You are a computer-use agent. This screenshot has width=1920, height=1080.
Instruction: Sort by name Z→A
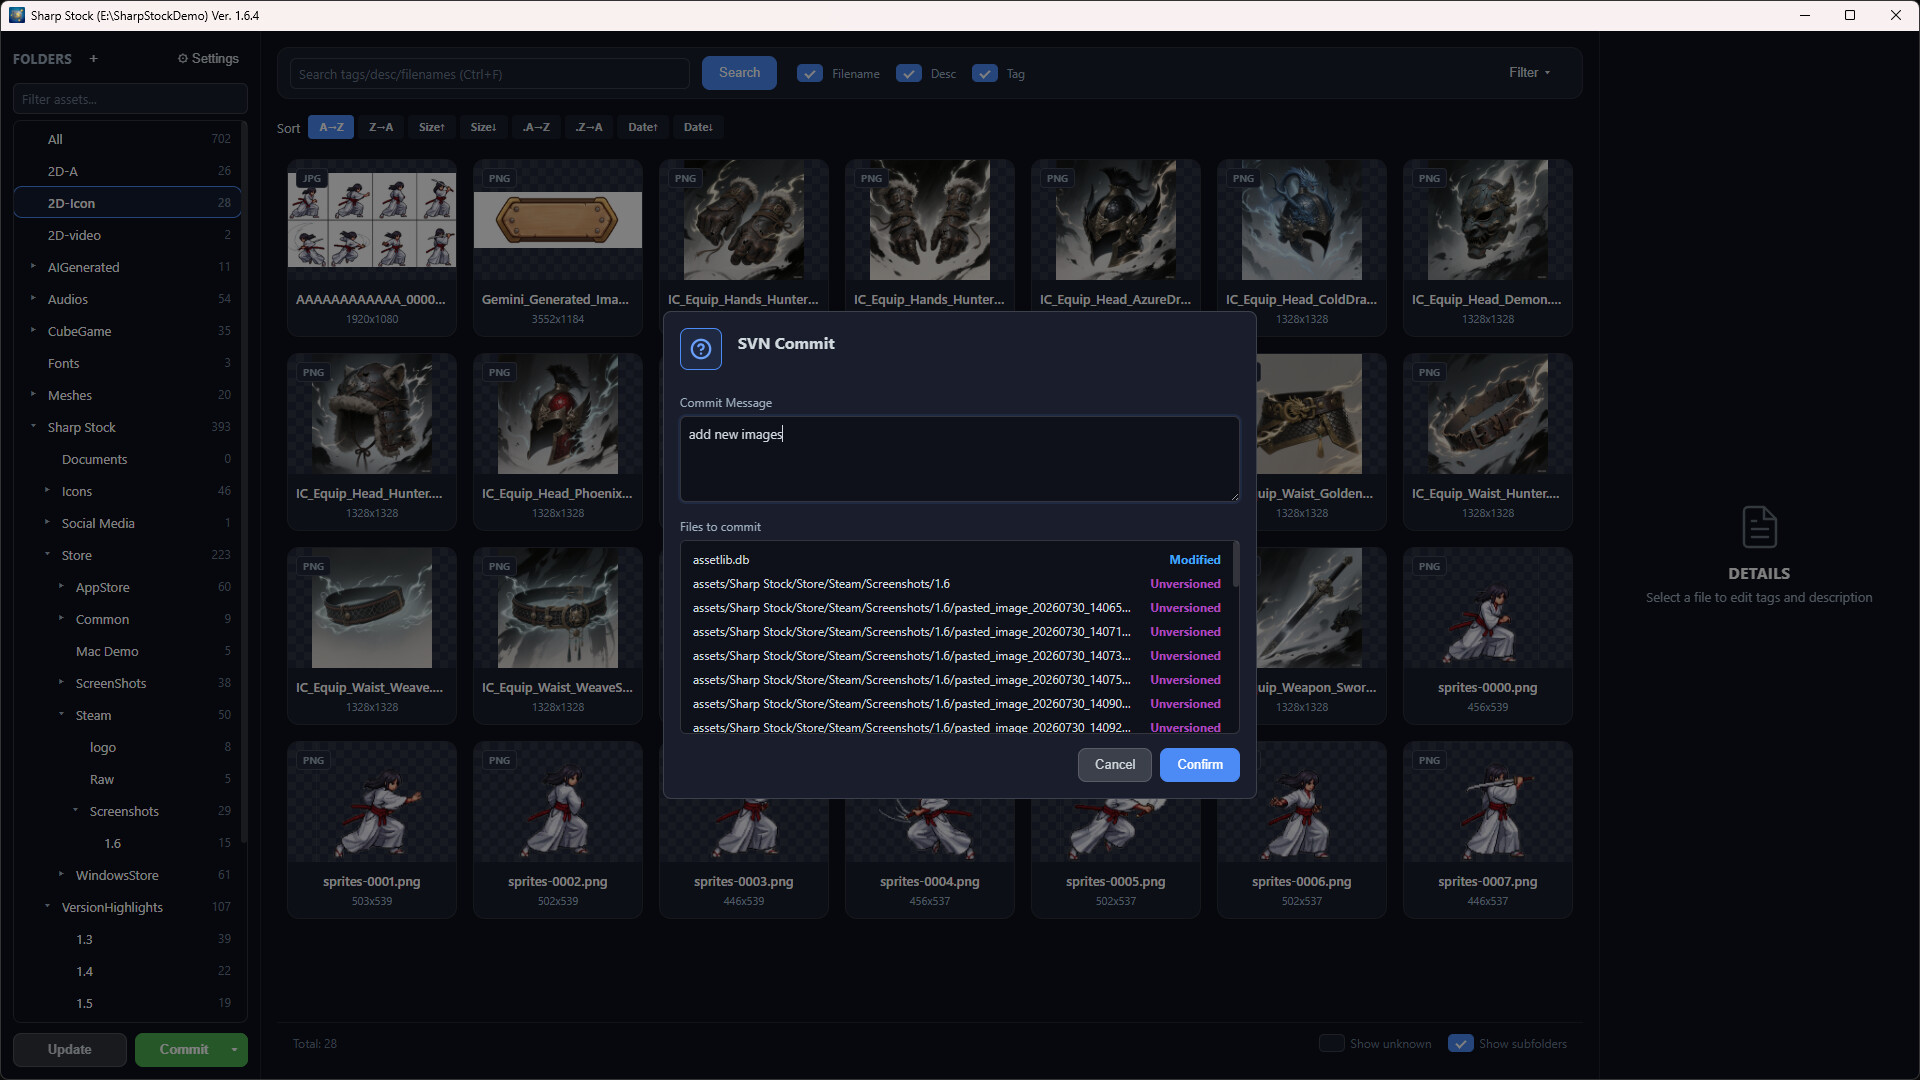[x=381, y=127]
